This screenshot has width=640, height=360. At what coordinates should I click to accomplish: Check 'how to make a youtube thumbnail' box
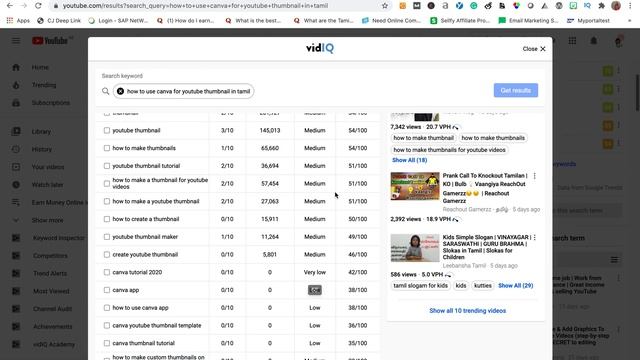tap(107, 202)
